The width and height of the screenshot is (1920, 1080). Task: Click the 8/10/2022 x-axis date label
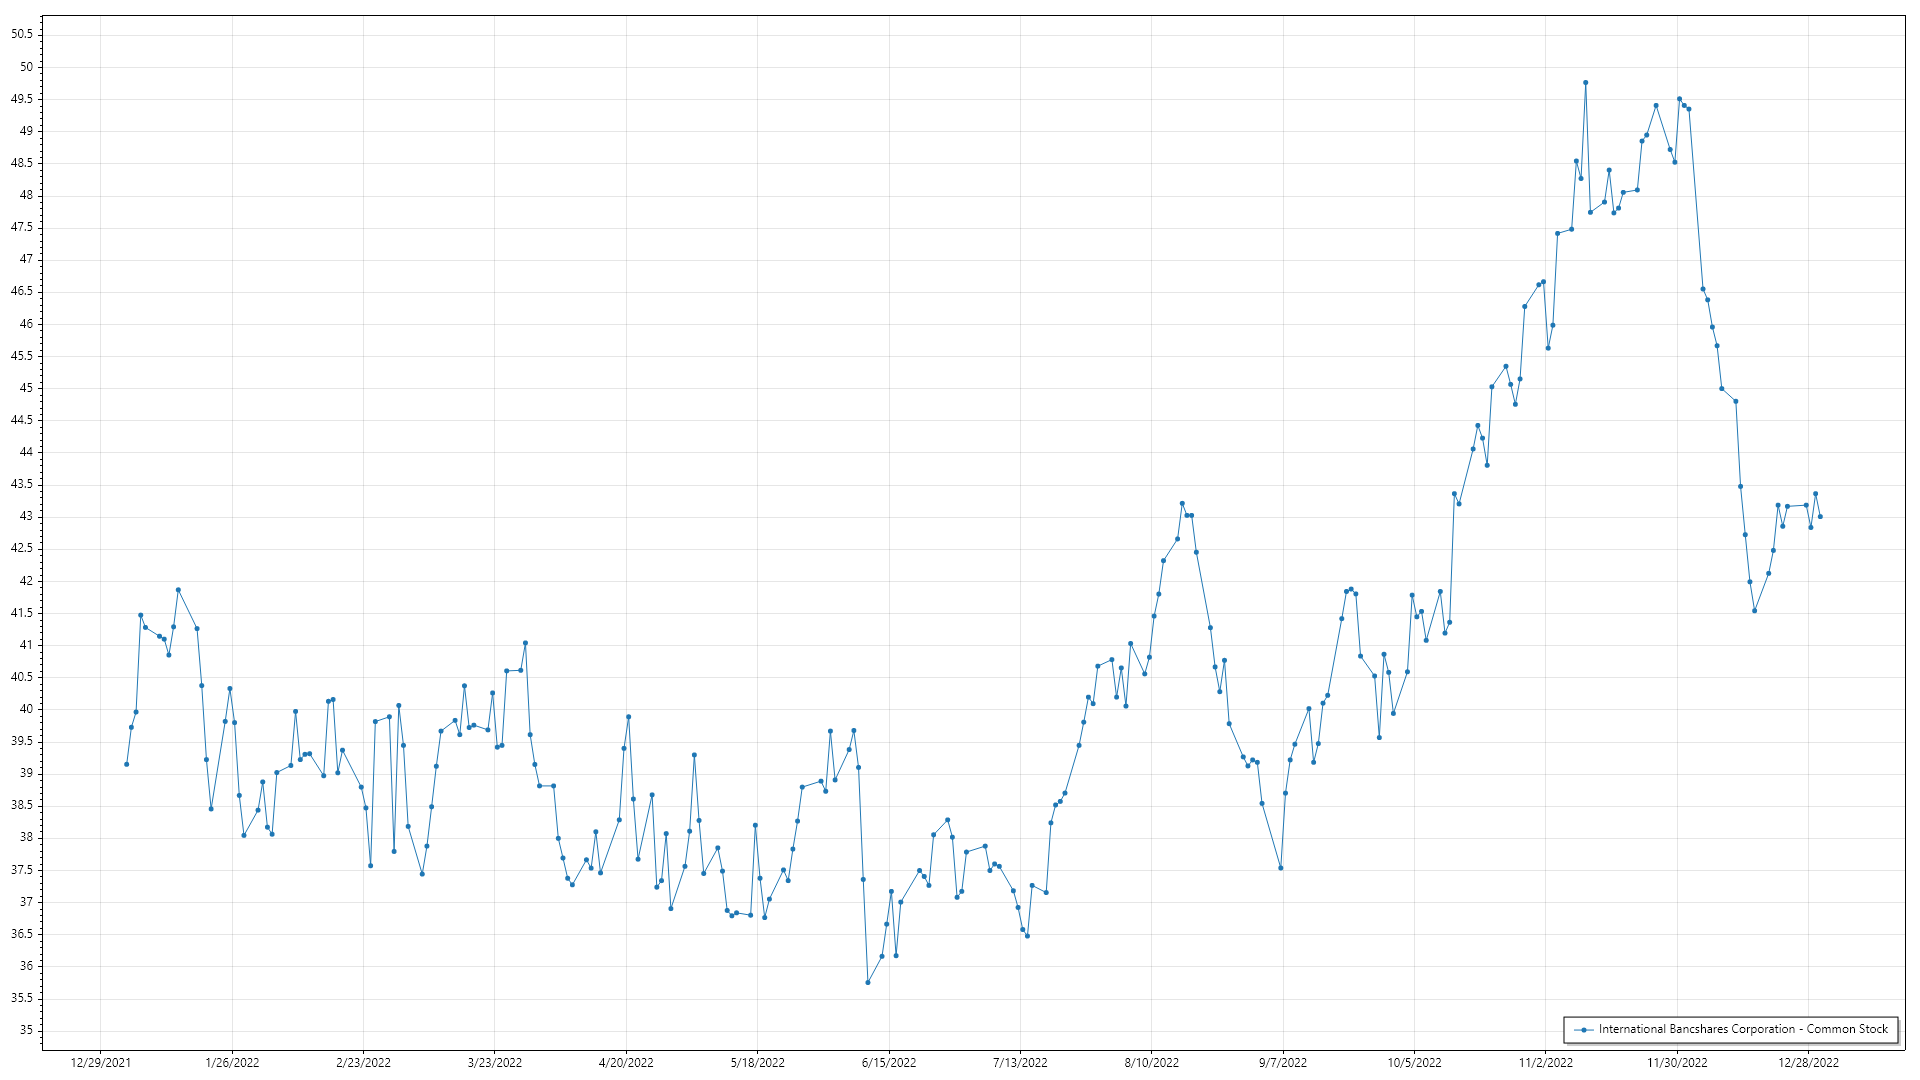[1151, 1063]
